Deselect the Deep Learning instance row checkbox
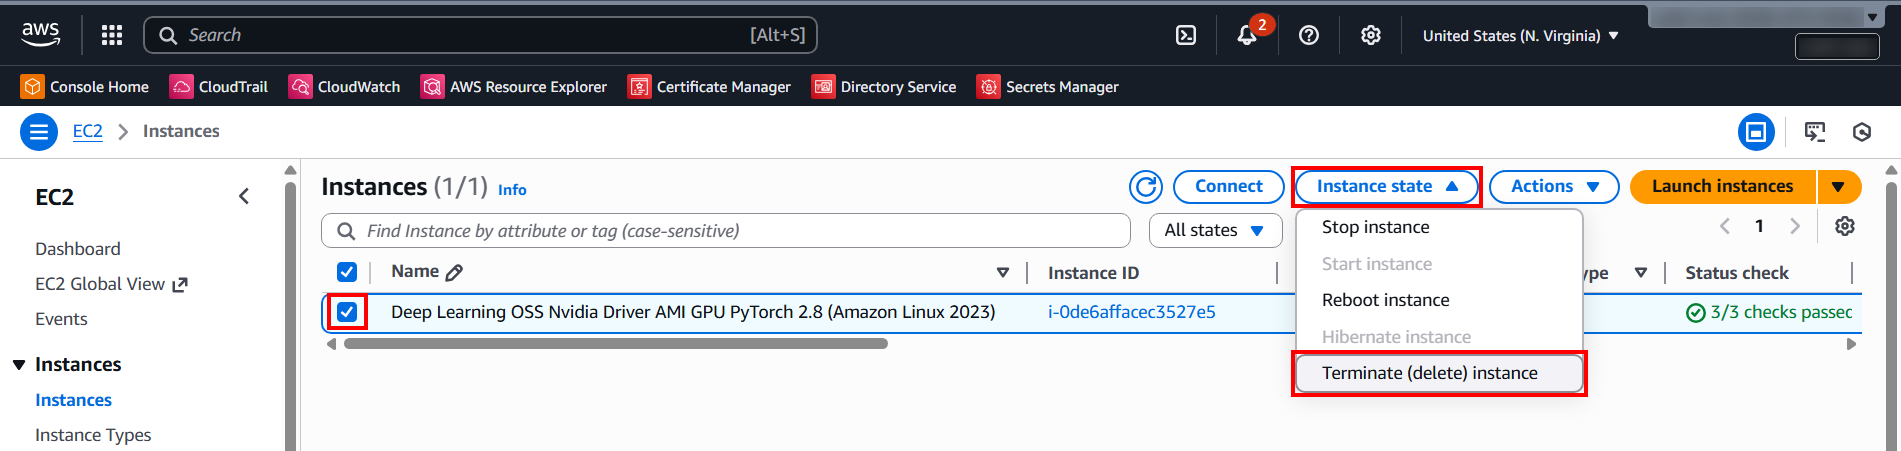Screen dimensions: 1901x451 coord(347,312)
